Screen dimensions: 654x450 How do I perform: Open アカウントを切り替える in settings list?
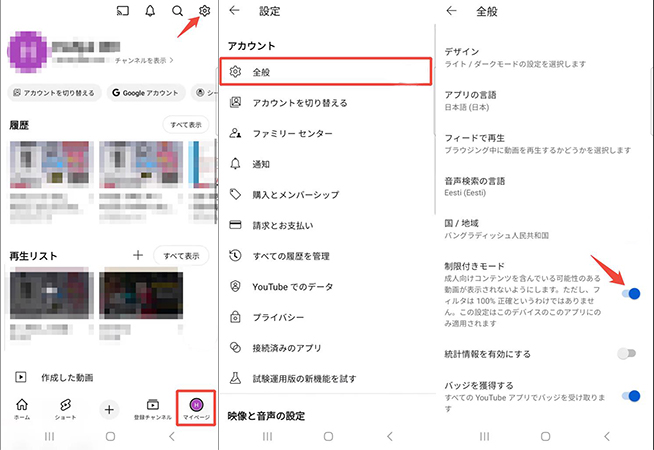point(327,103)
